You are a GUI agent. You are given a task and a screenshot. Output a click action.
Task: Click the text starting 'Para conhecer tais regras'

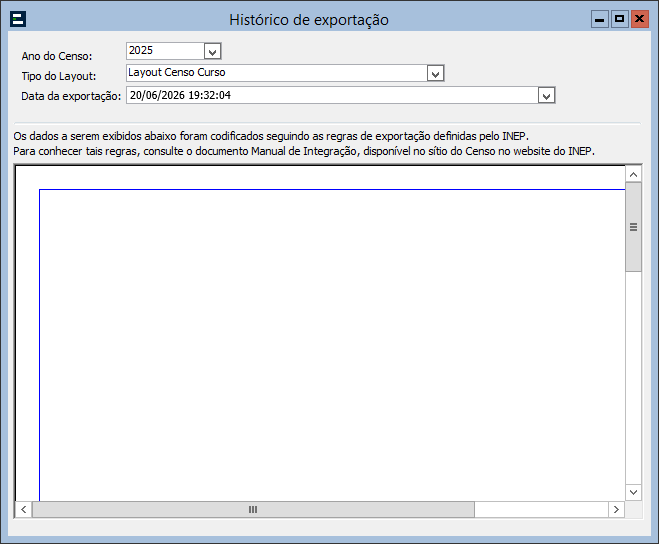pos(304,151)
